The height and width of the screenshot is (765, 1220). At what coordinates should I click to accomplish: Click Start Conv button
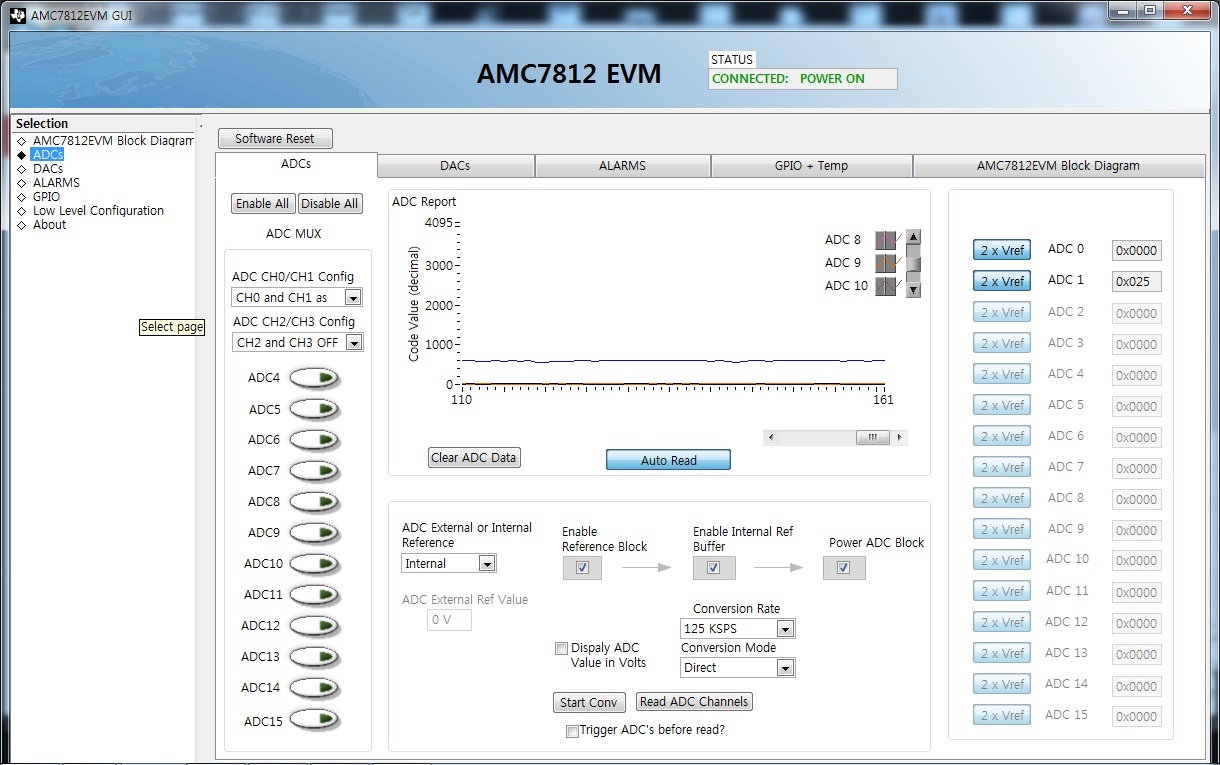pyautogui.click(x=589, y=703)
